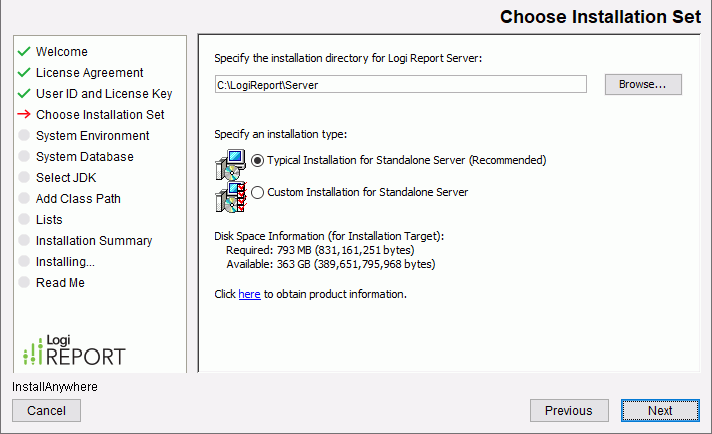Viewport: 712px width, 434px height.
Task: Click the green checkmark beside License Agreement
Action: click(24, 73)
